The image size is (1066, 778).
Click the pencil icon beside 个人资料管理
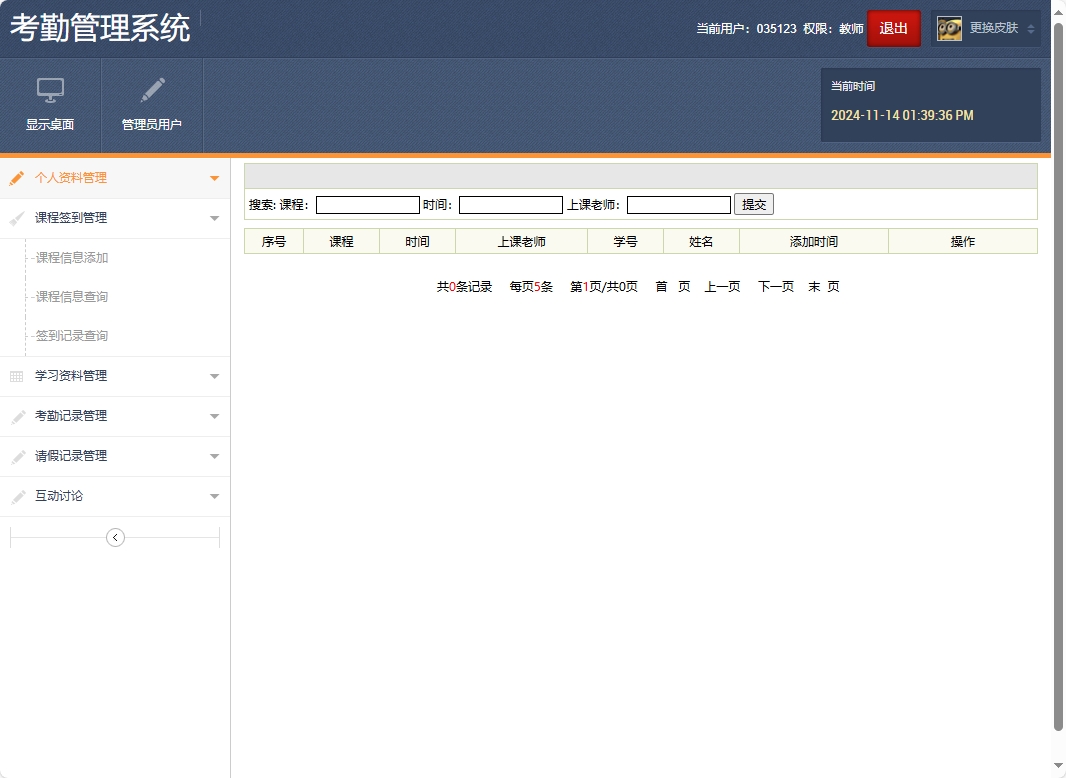coord(15,178)
